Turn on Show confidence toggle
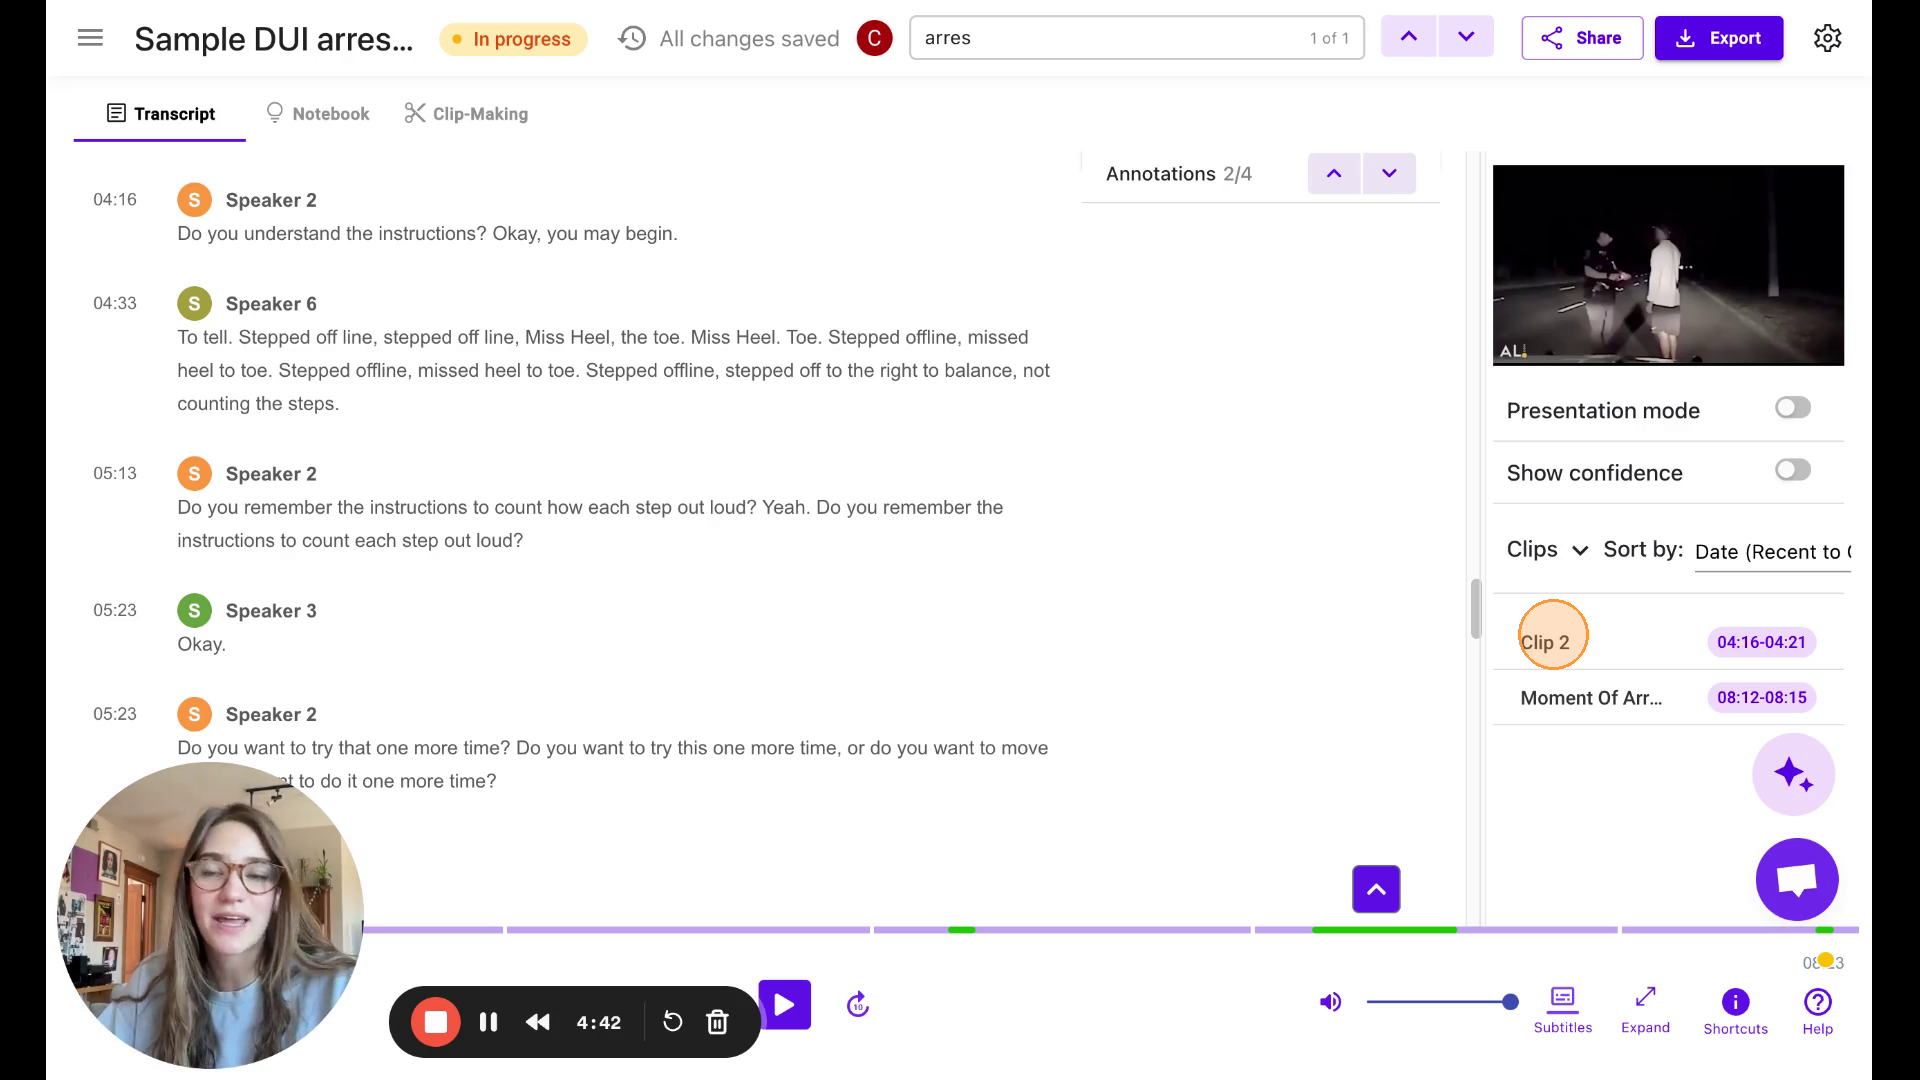Viewport: 1920px width, 1080px height. click(x=1792, y=470)
